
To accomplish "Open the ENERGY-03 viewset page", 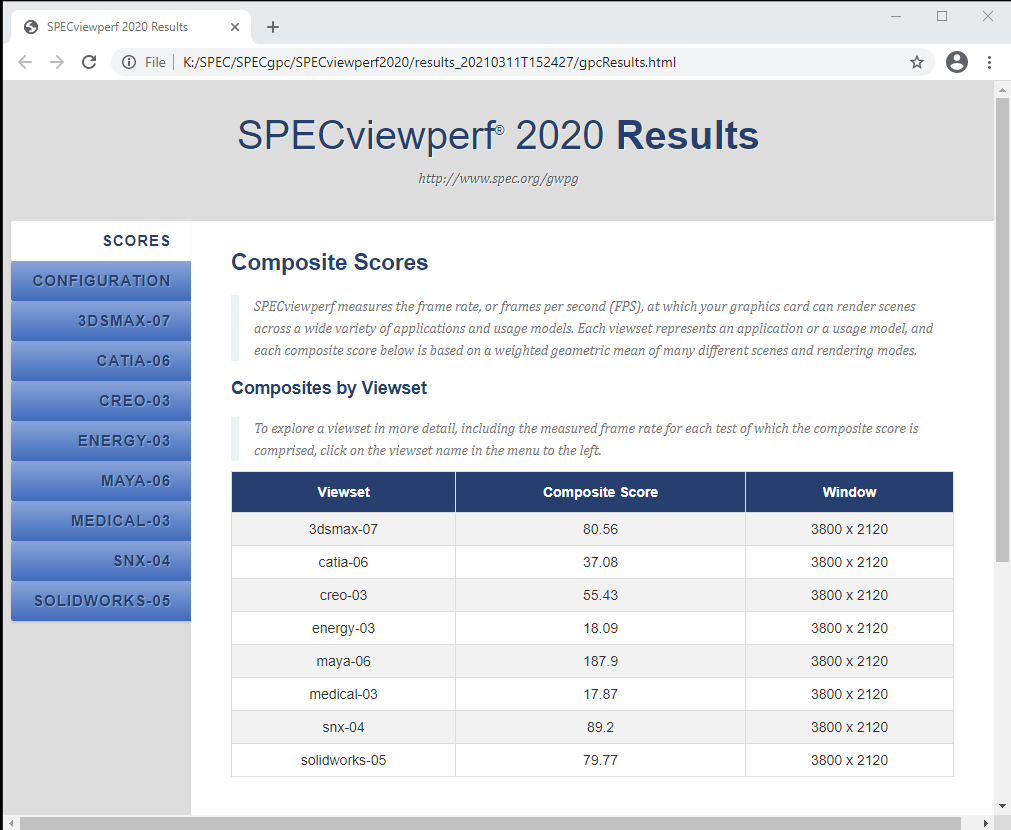I will pyautogui.click(x=101, y=441).
